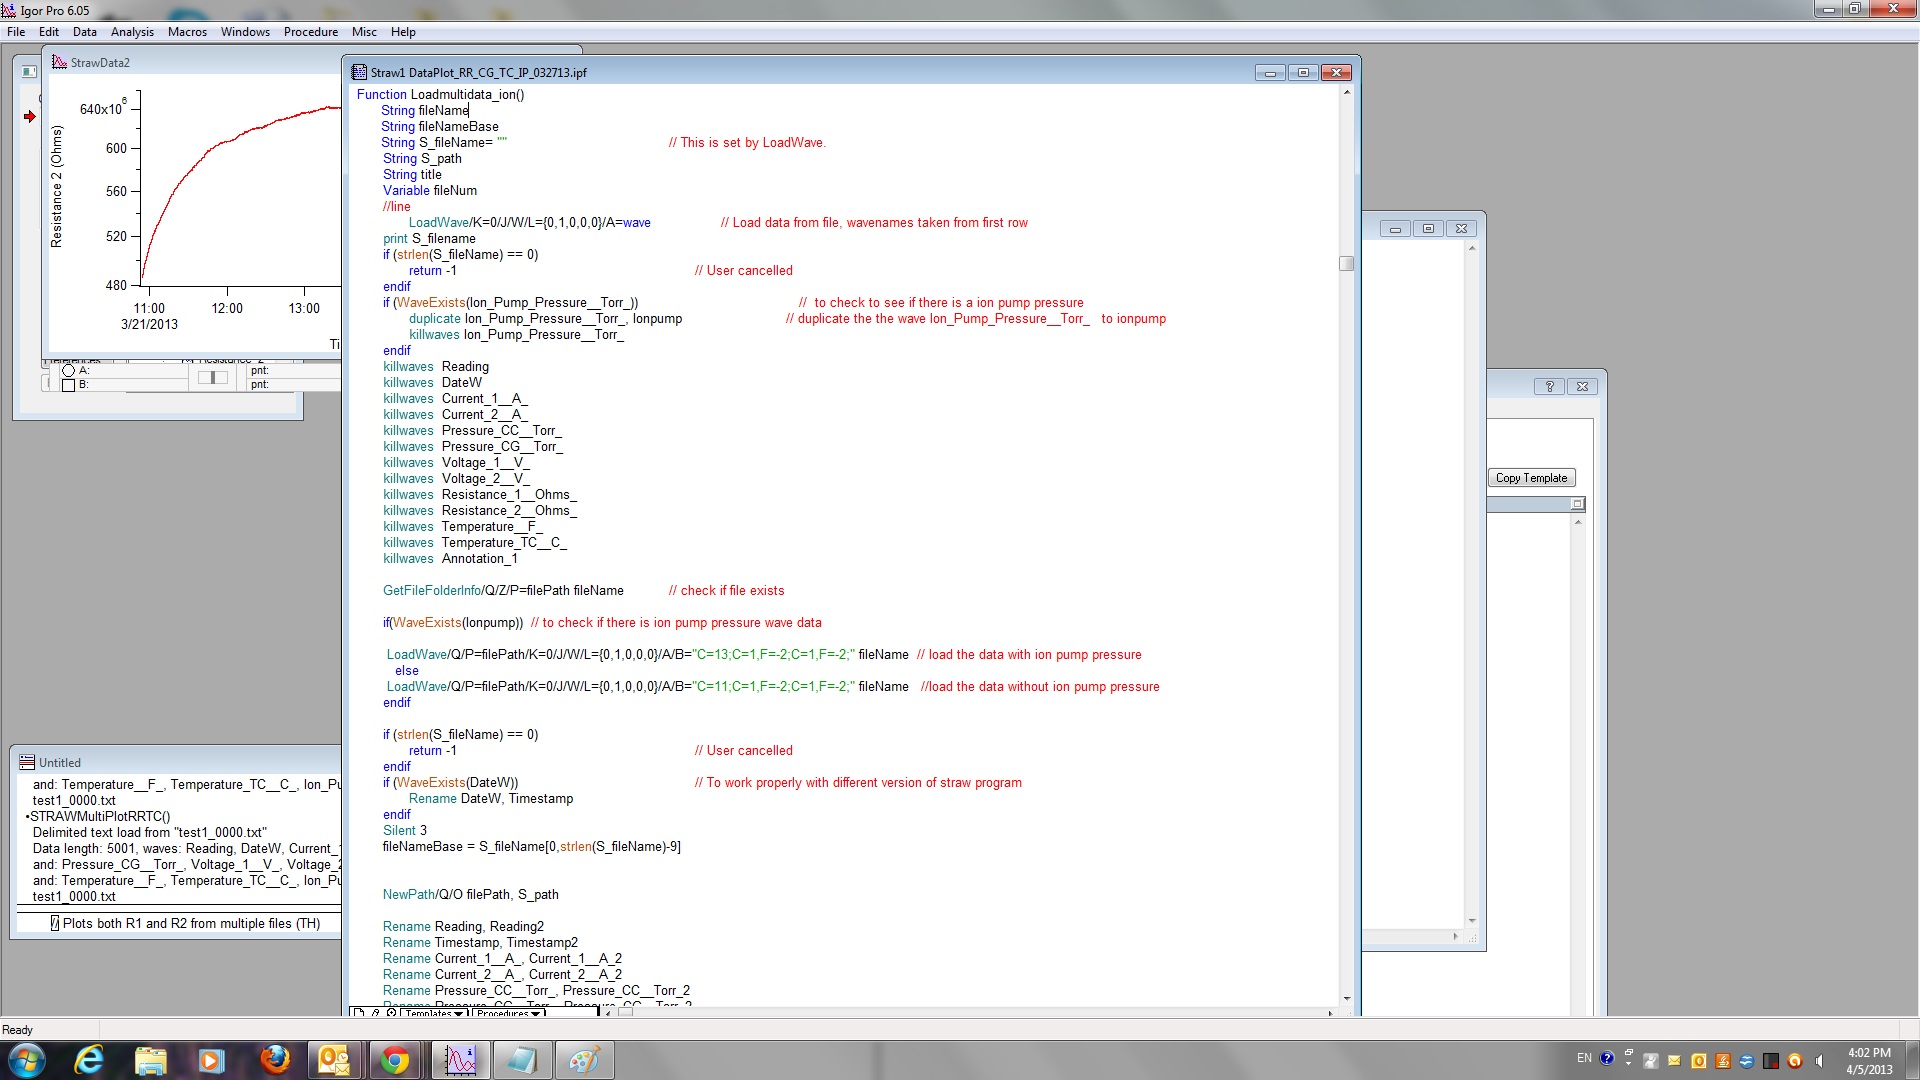The width and height of the screenshot is (1920, 1080).
Task: Click the 'String fileNameBase' code line
Action: click(440, 127)
